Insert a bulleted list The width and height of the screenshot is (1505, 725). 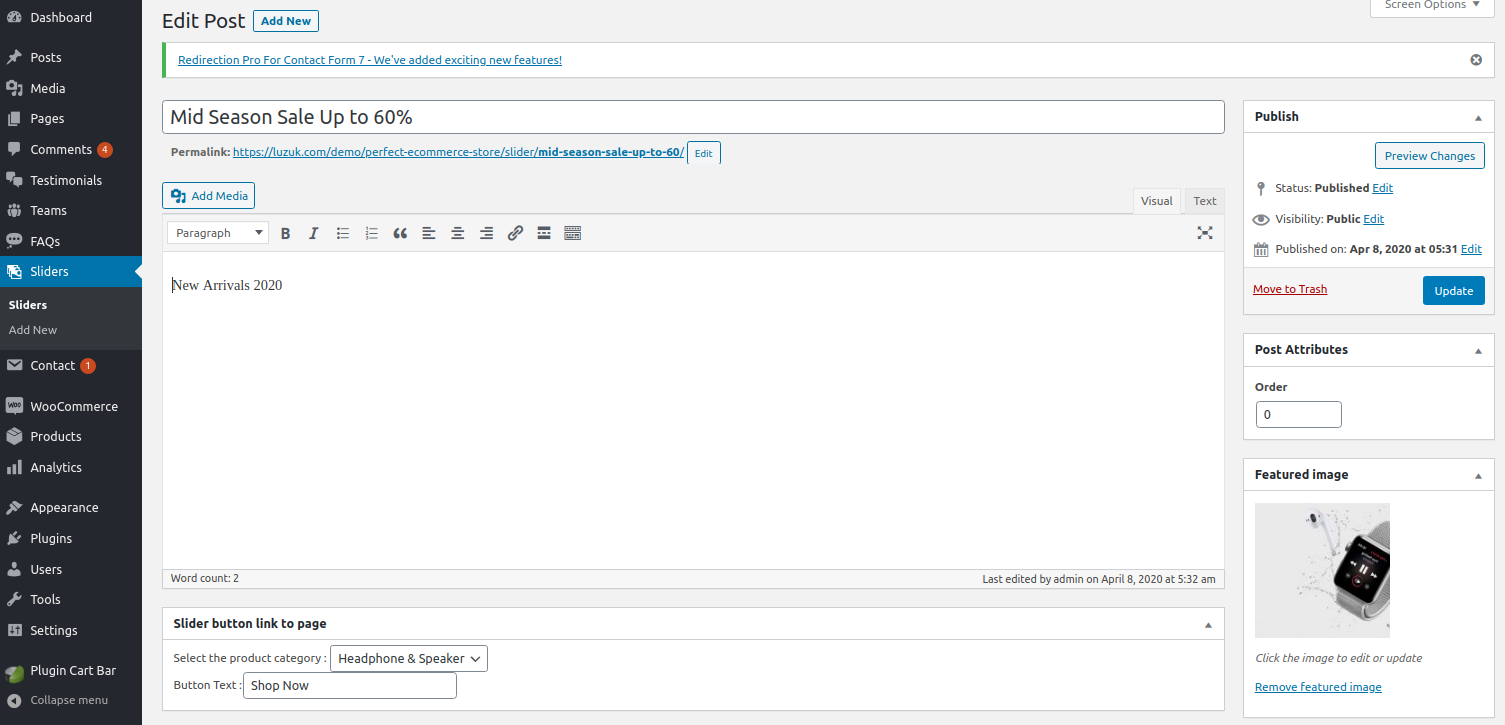(x=342, y=233)
